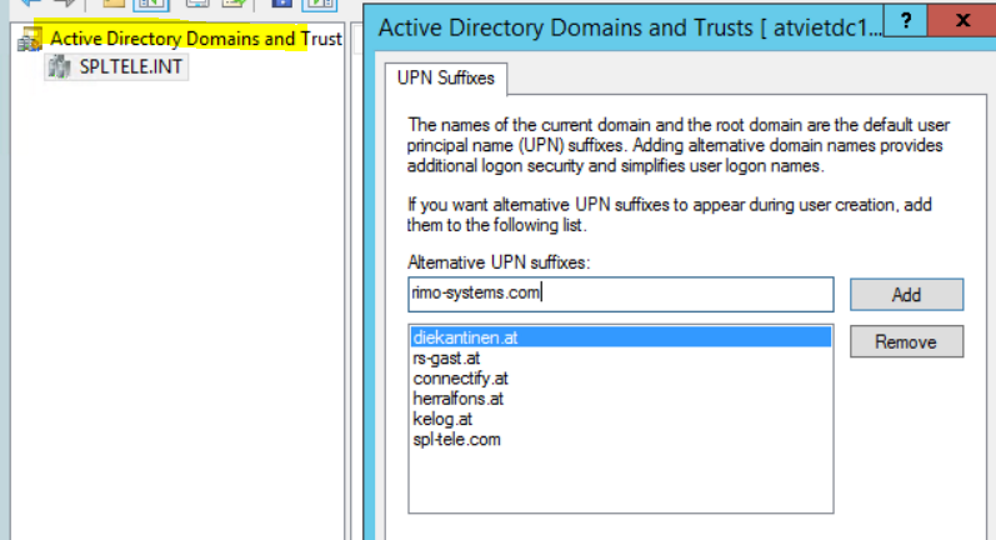Screen dimensions: 996x540
Task: Add the typed UPN suffix
Action: [x=906, y=295]
